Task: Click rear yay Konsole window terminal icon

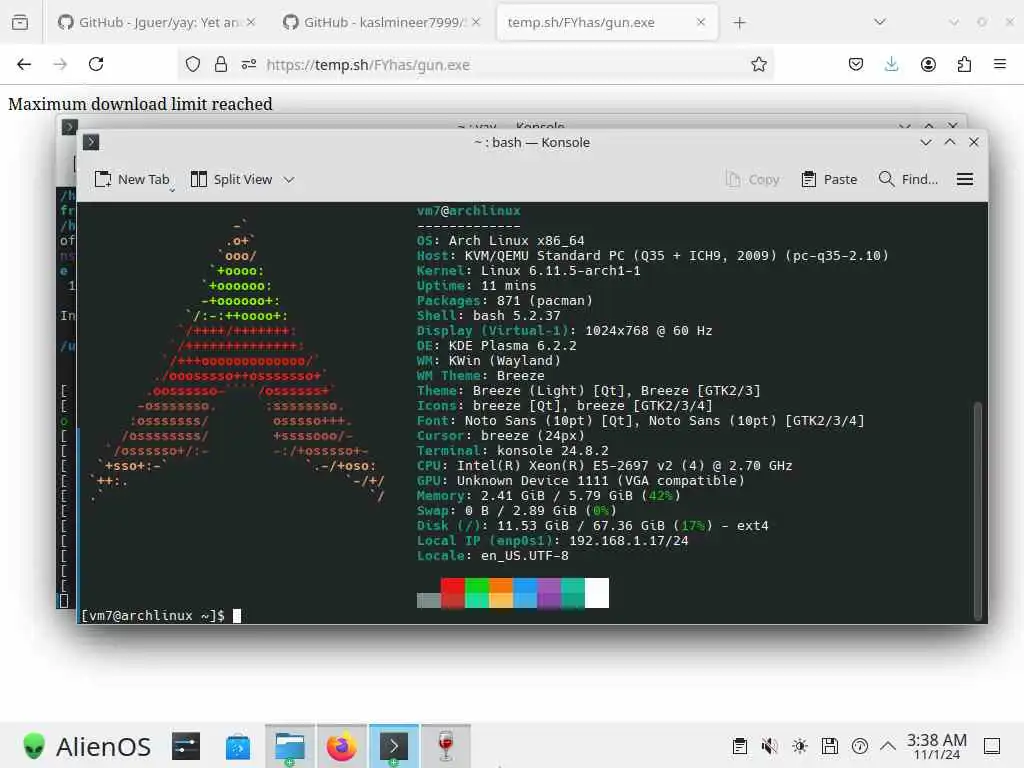Action: click(x=70, y=126)
